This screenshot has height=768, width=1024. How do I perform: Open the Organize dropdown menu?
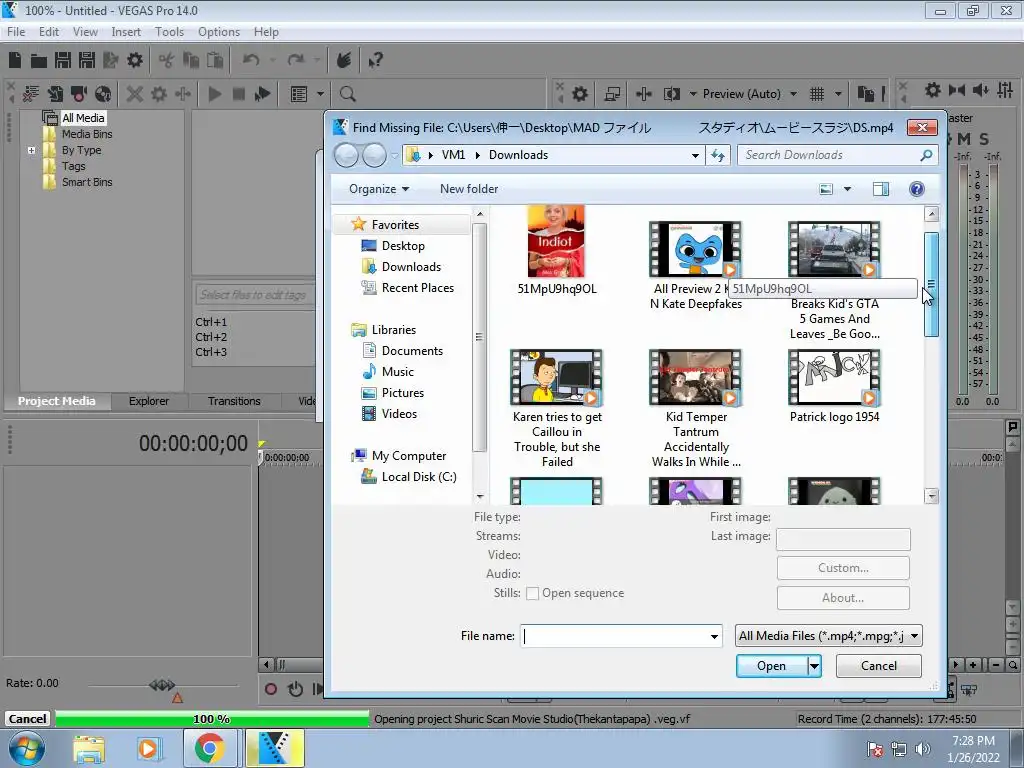click(x=379, y=189)
